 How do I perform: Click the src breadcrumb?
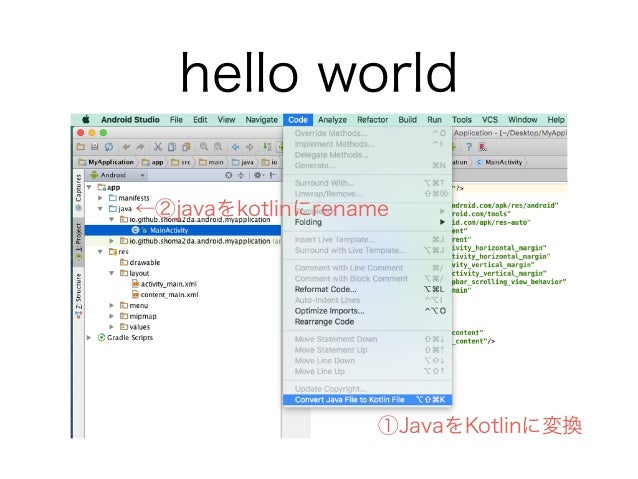pos(181,162)
